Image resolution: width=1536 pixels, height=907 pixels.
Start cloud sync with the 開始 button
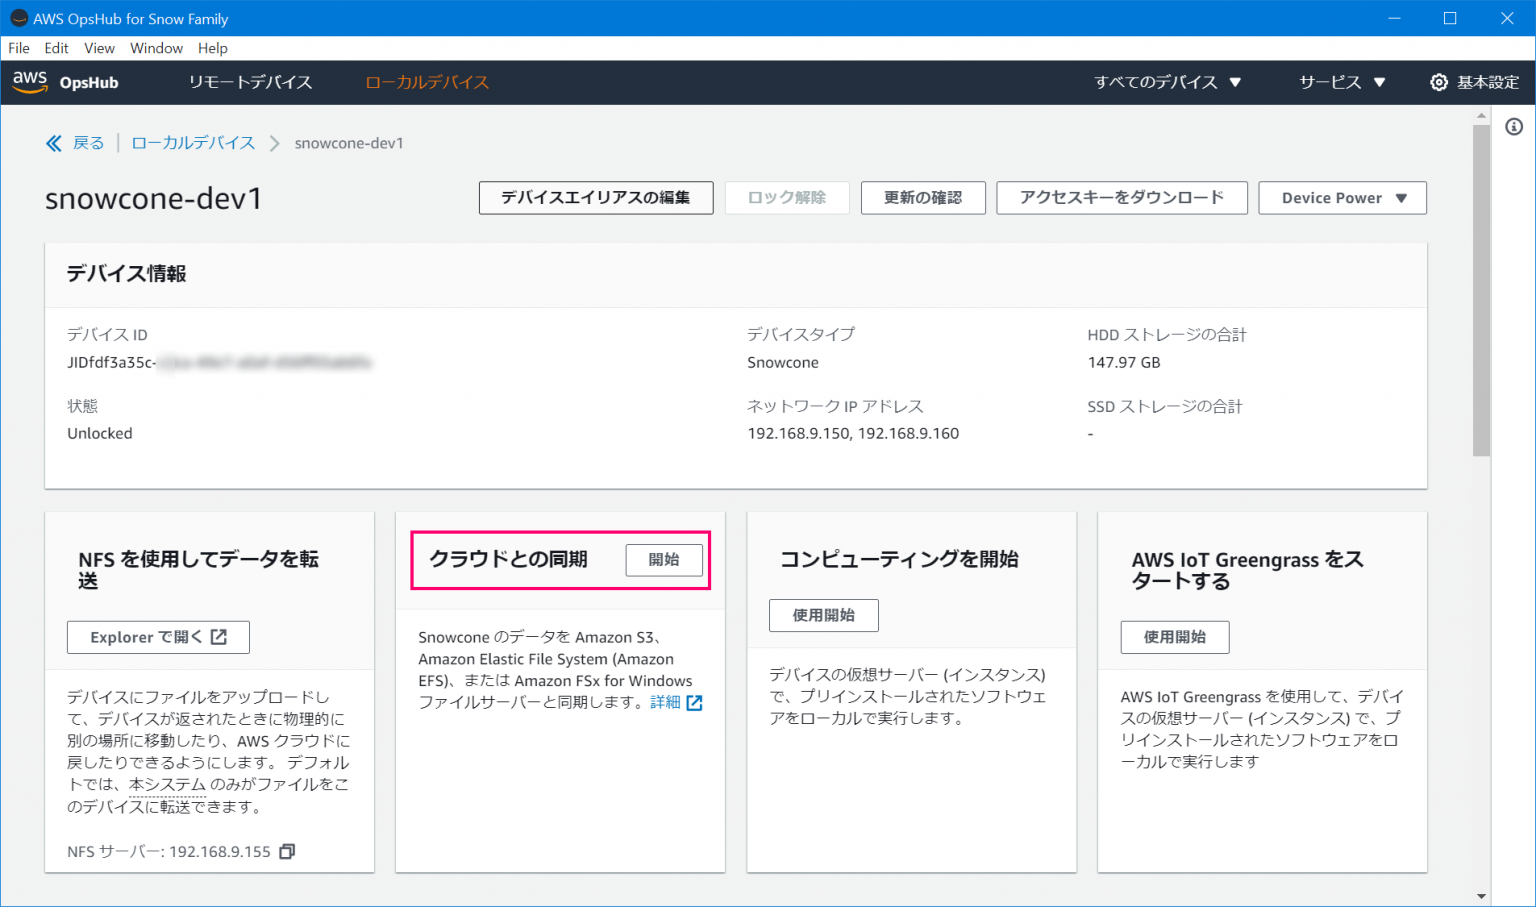point(664,560)
